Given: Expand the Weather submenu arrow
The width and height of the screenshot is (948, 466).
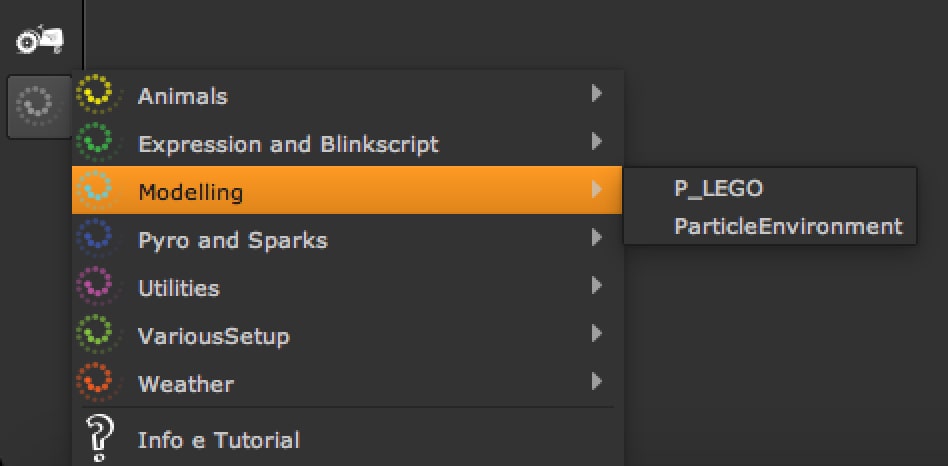Looking at the screenshot, I should 596,381.
